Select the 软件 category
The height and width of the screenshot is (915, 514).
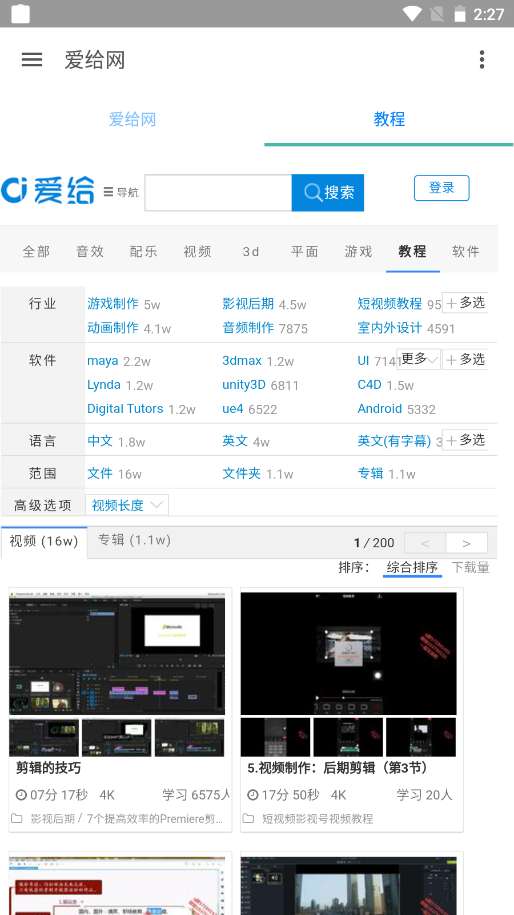coord(466,252)
